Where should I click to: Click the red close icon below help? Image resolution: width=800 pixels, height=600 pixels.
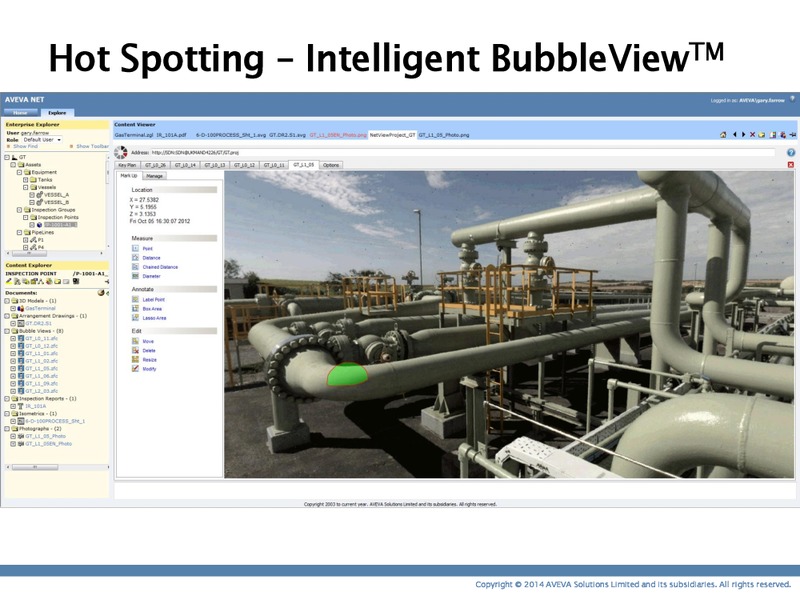791,164
